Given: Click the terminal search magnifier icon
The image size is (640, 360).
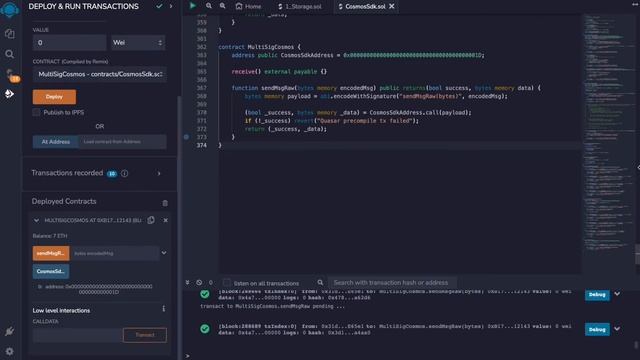Looking at the screenshot, I should pyautogui.click(x=320, y=282).
